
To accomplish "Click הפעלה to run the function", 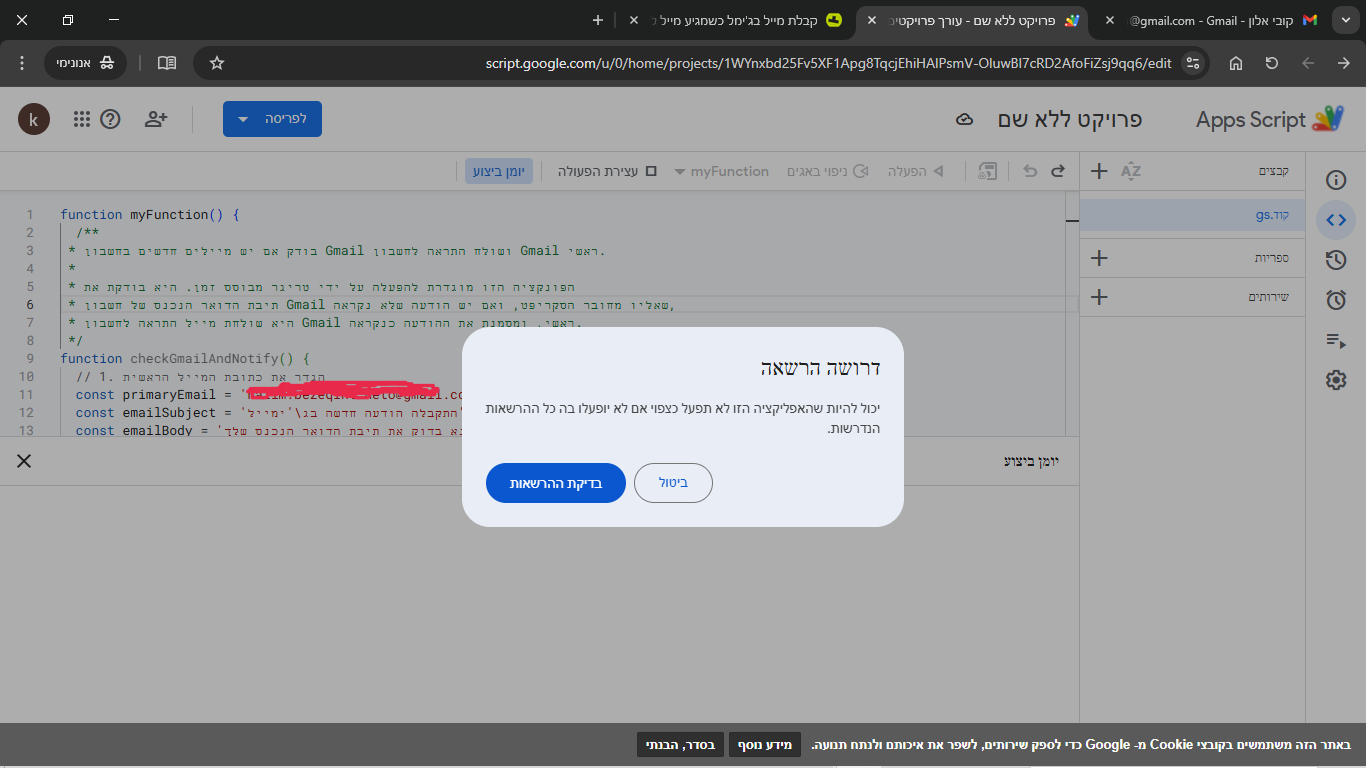I will [915, 171].
